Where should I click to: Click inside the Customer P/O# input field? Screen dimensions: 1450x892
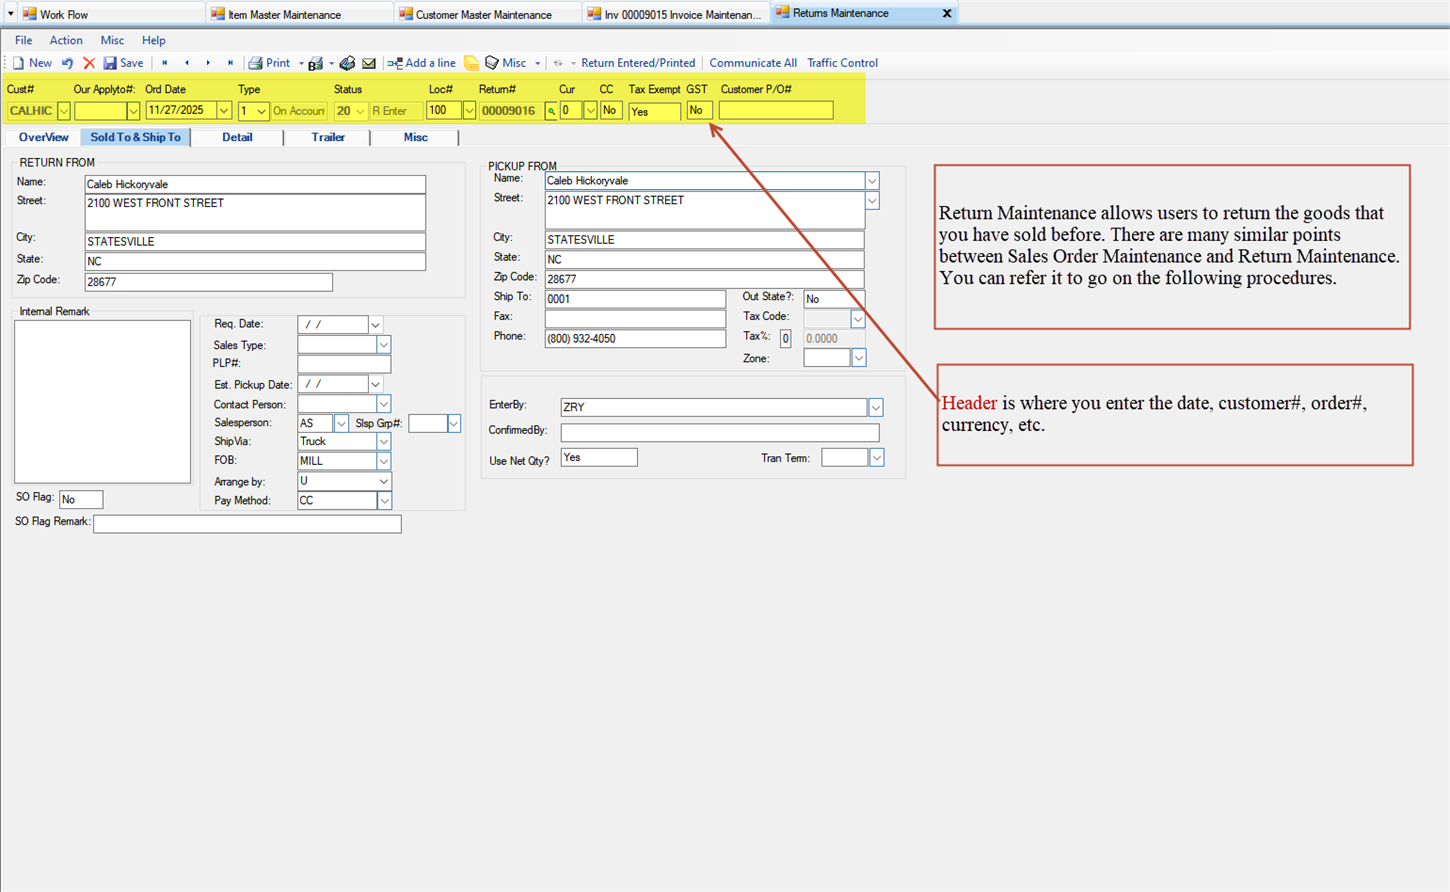point(776,110)
